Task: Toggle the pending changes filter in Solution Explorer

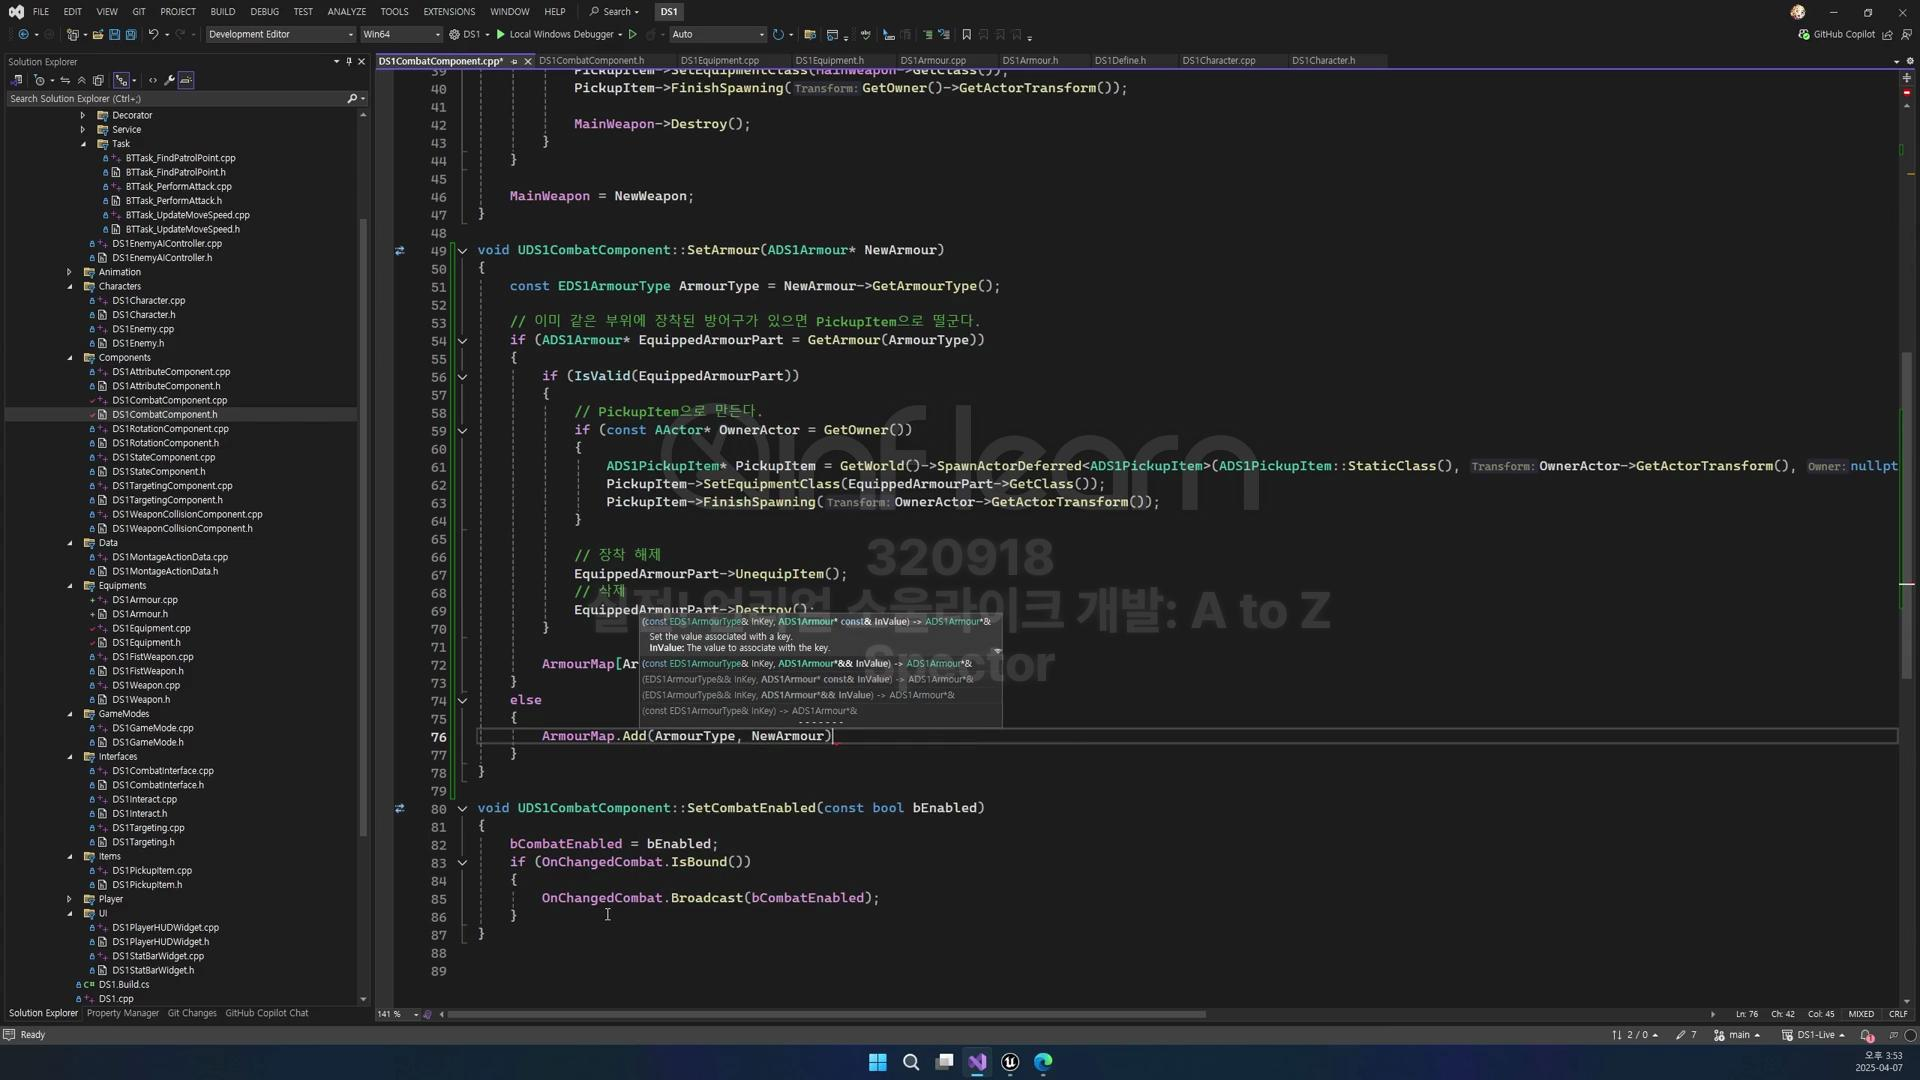Action: (39, 80)
